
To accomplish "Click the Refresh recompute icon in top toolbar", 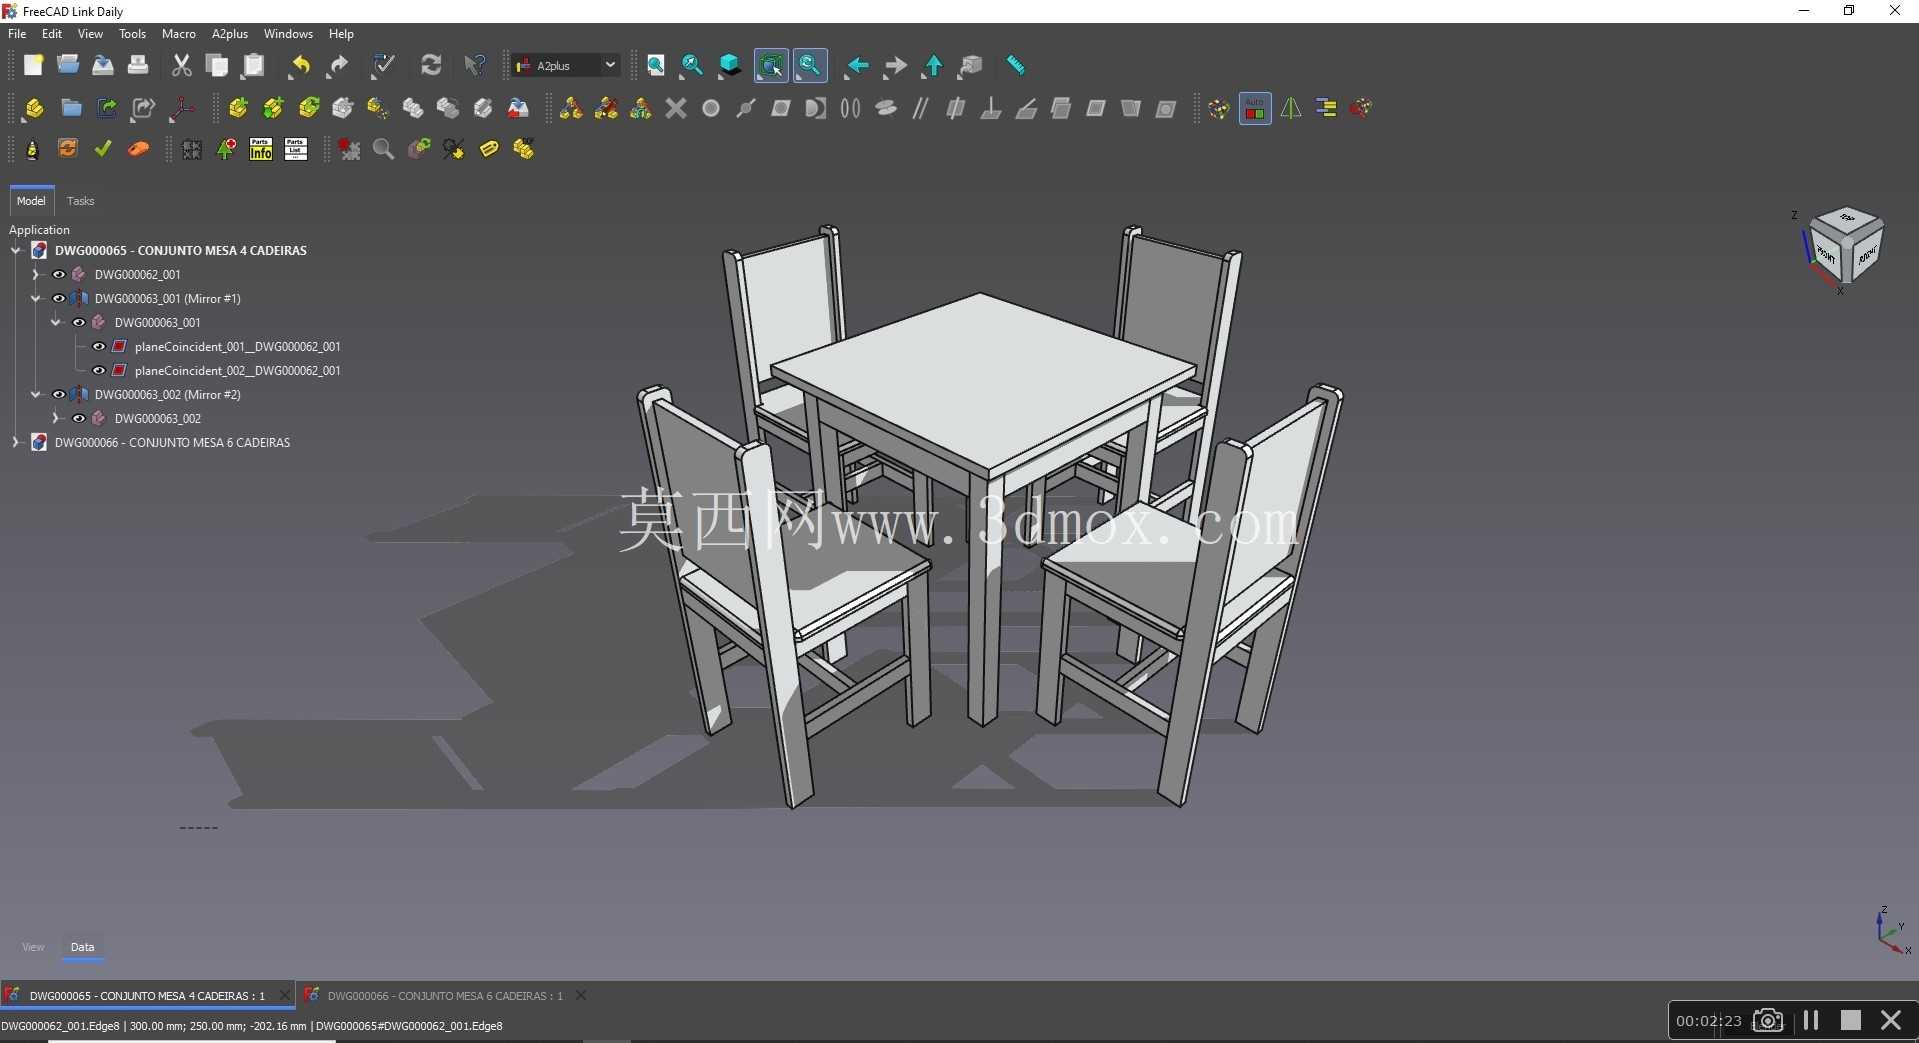I will pyautogui.click(x=431, y=66).
